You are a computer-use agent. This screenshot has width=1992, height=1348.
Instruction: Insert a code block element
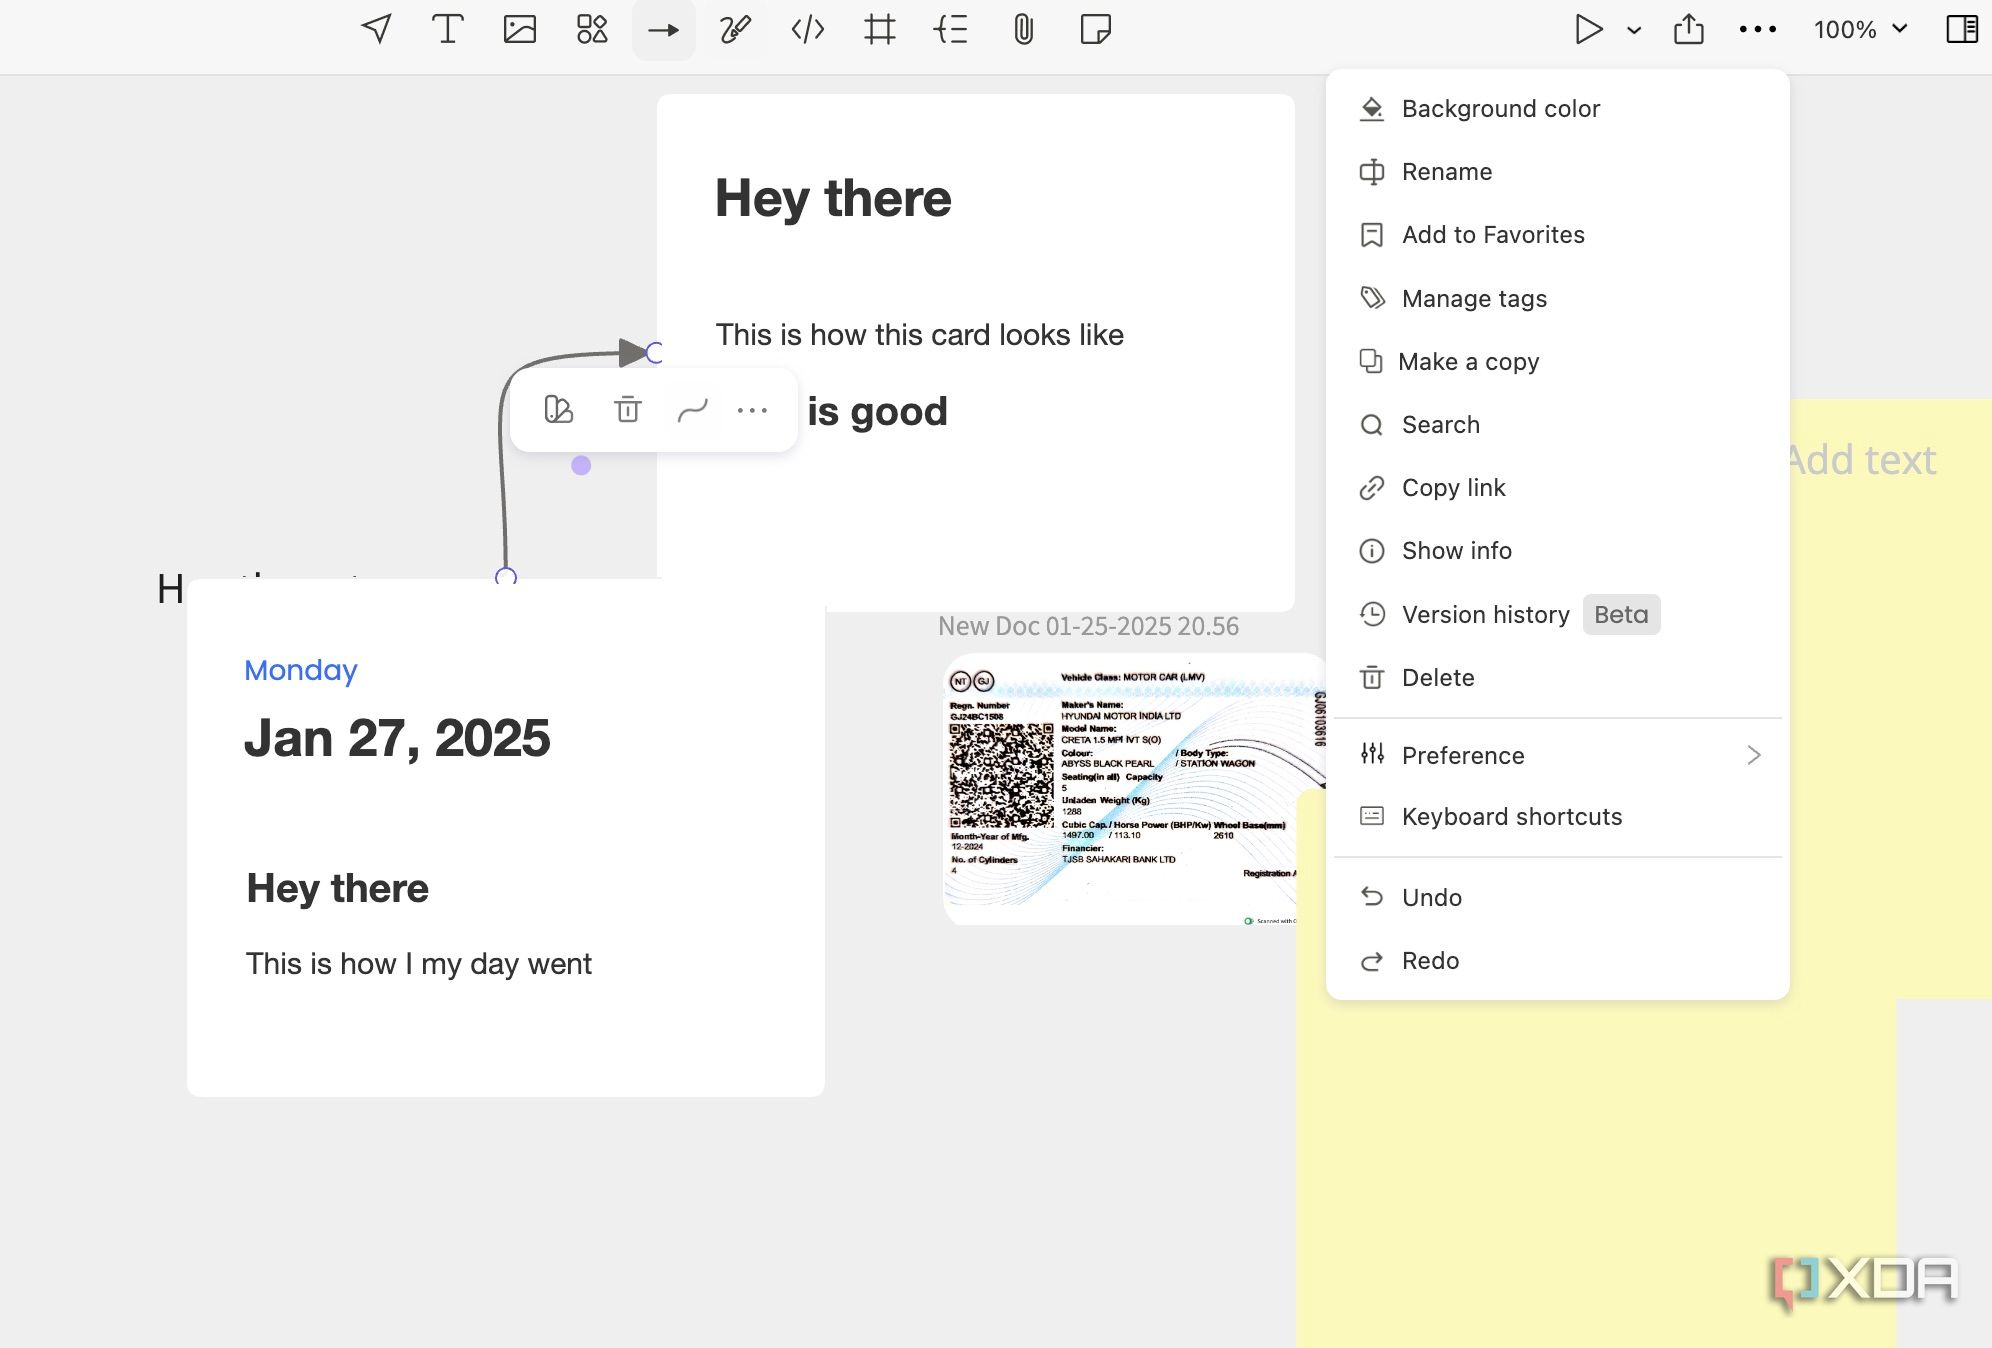(x=808, y=29)
